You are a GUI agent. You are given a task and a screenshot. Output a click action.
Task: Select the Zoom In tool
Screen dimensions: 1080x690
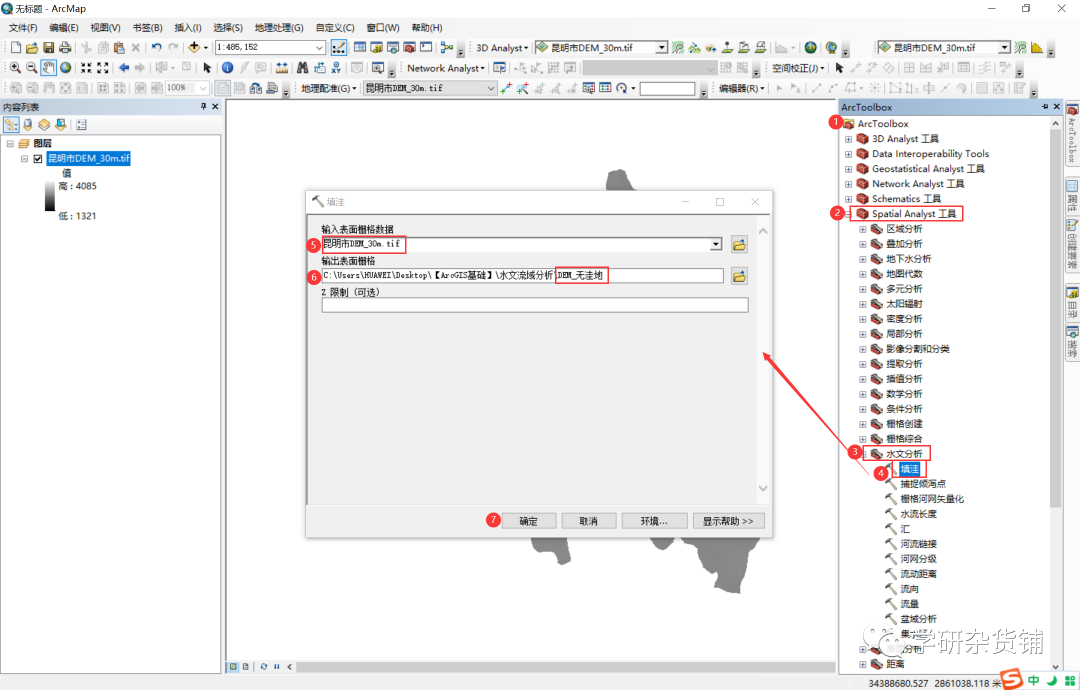[15, 67]
